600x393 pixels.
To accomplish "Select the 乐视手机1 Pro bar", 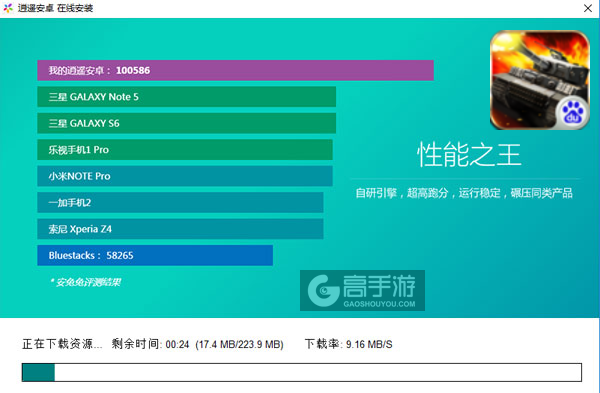I will [185, 150].
